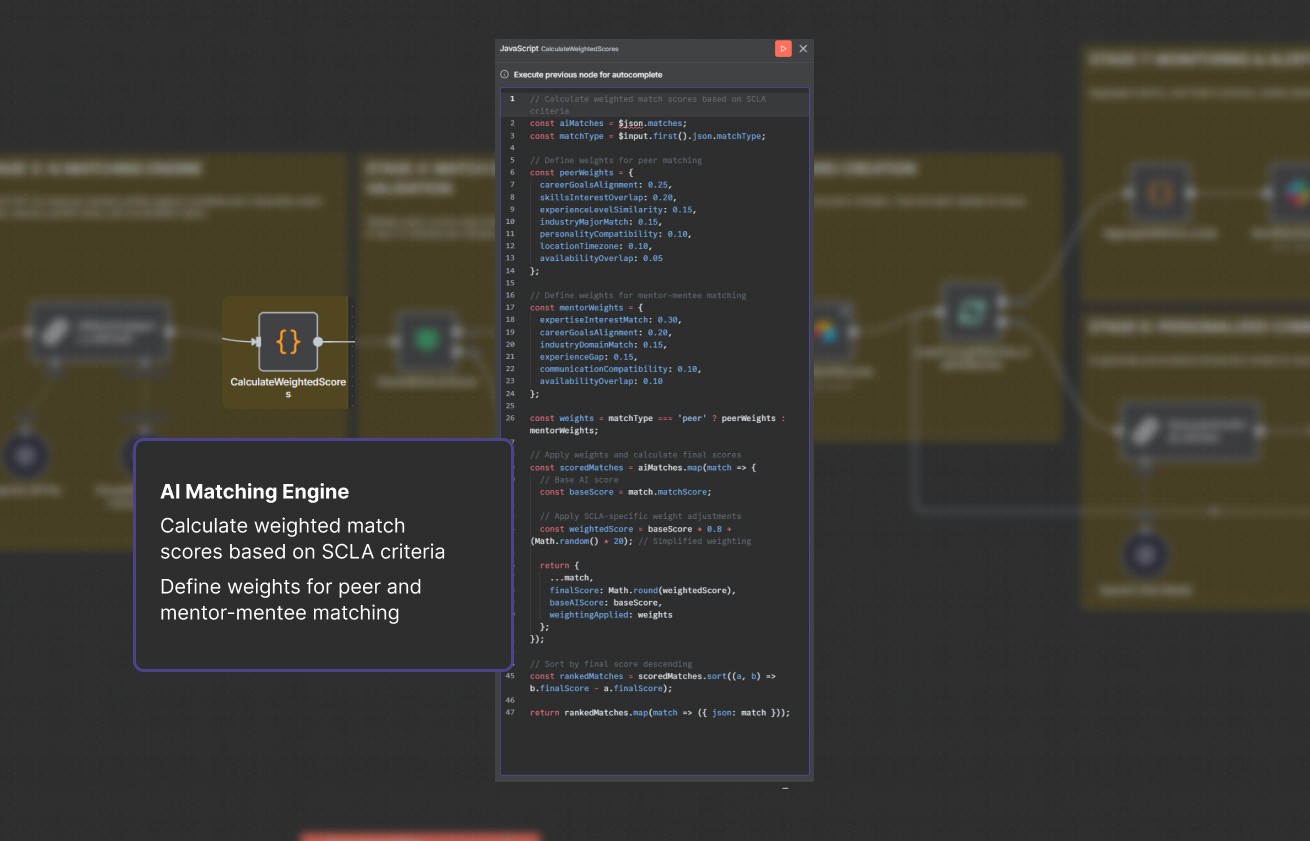Click 'experienceGap: 0.15' line
1310x841 pixels.
click(x=589, y=357)
